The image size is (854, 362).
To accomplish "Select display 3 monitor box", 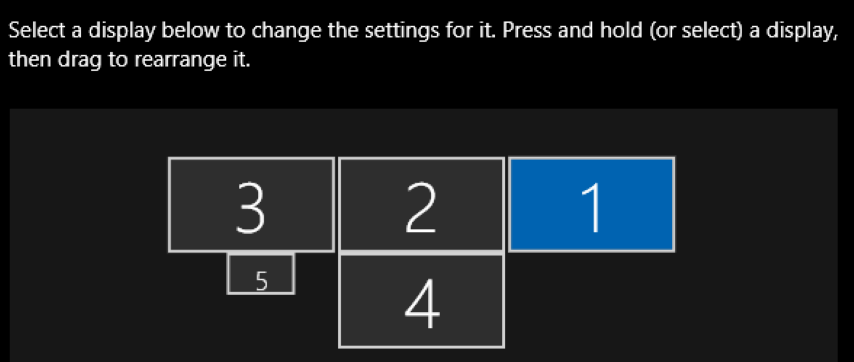I will click(251, 205).
